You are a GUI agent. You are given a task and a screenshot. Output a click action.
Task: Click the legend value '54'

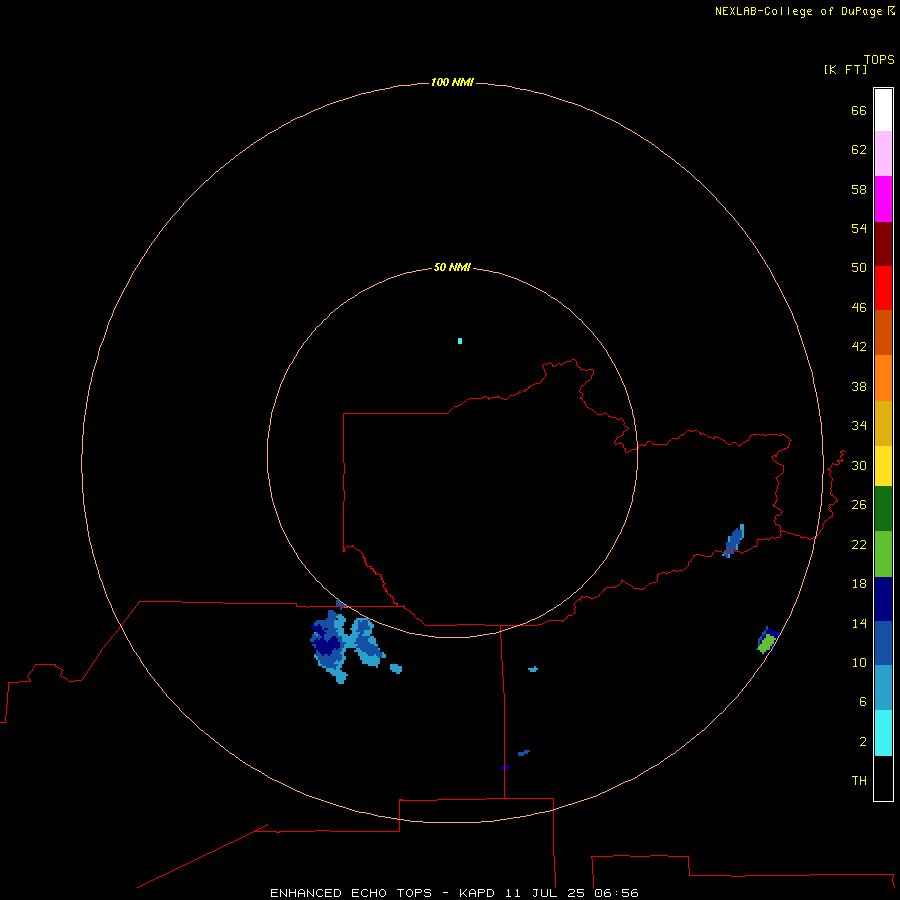point(859,228)
